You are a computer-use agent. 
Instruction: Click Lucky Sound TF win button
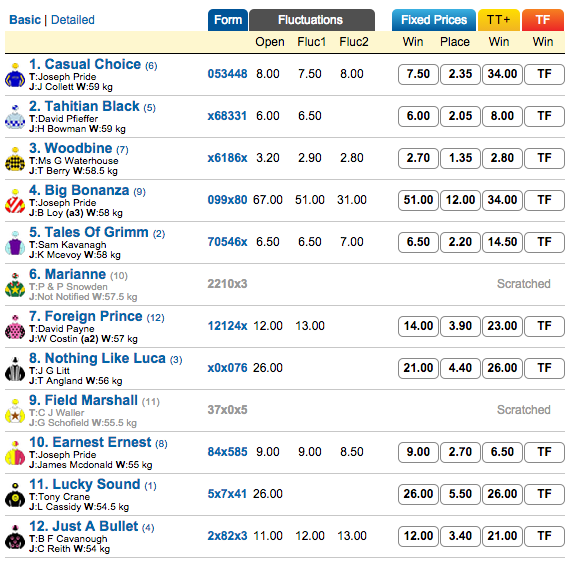[x=544, y=494]
